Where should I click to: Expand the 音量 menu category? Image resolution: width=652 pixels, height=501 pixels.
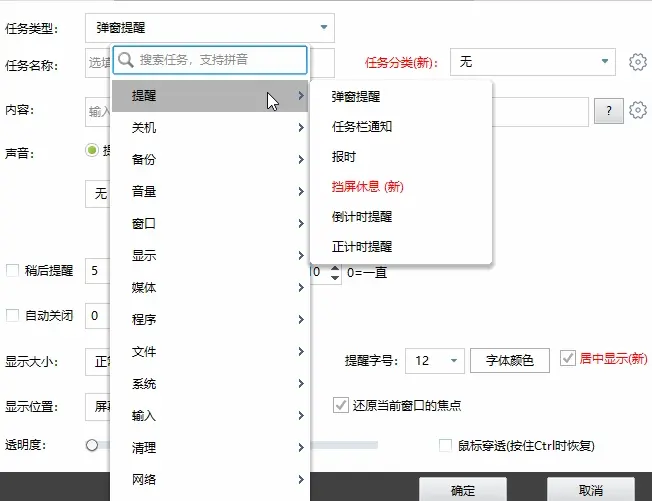[x=210, y=192]
